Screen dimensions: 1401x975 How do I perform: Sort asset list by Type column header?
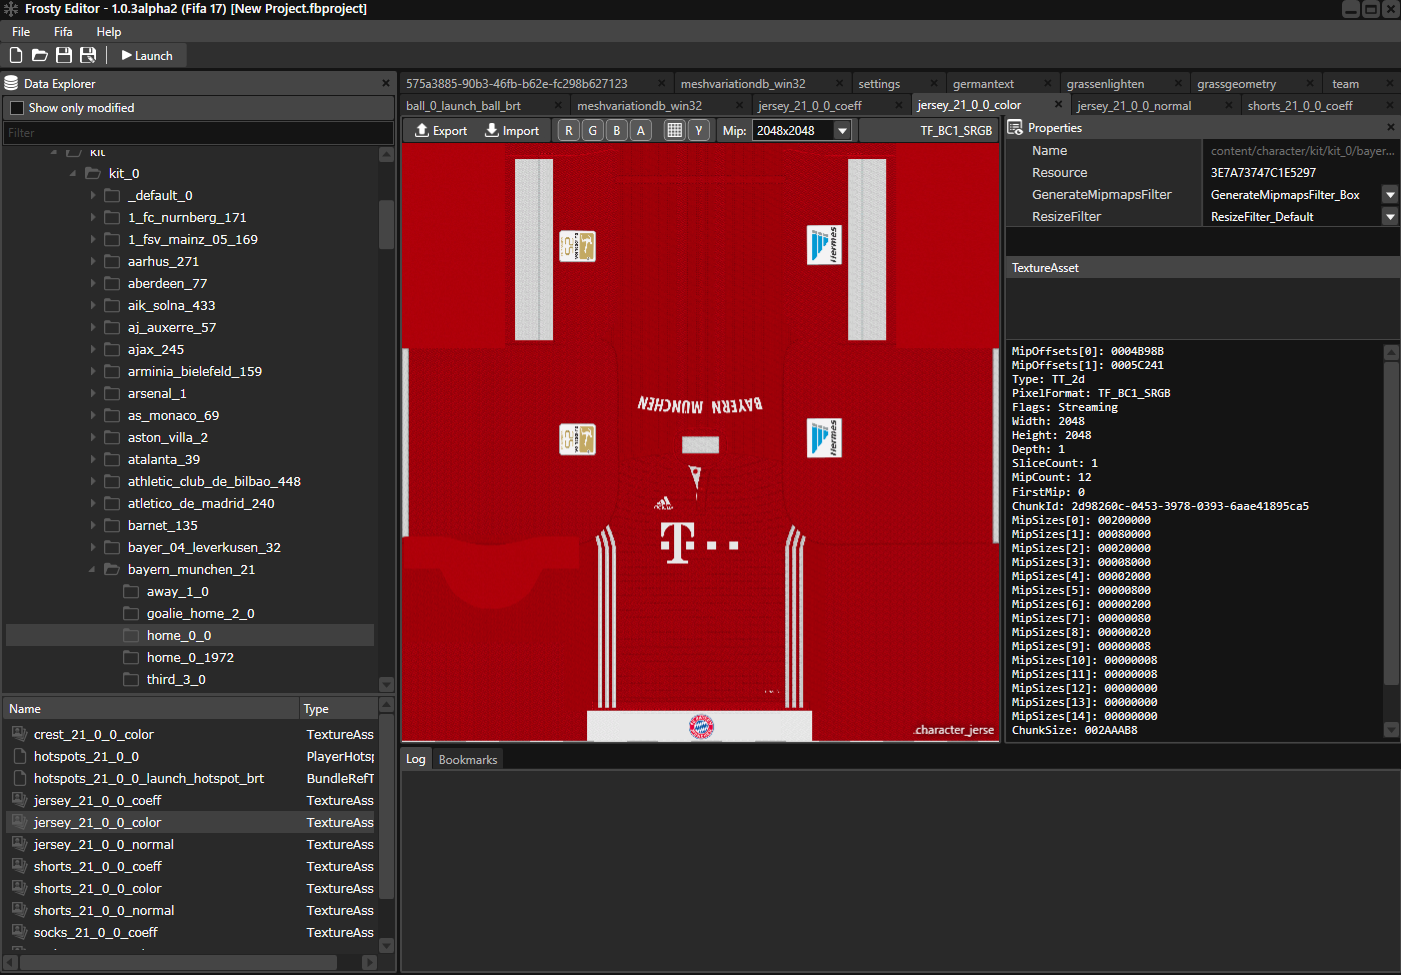(x=339, y=708)
